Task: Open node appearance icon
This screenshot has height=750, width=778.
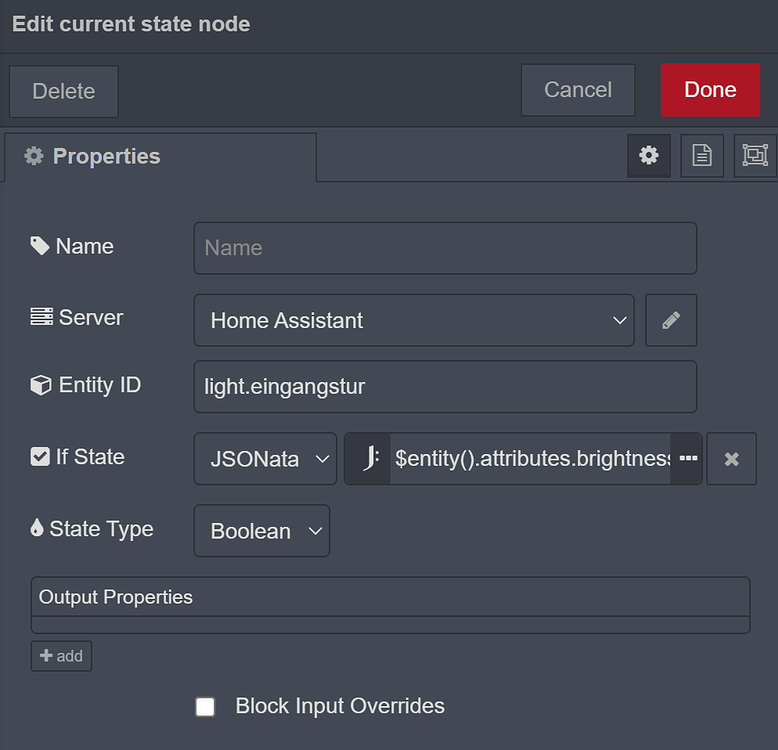Action: 754,156
